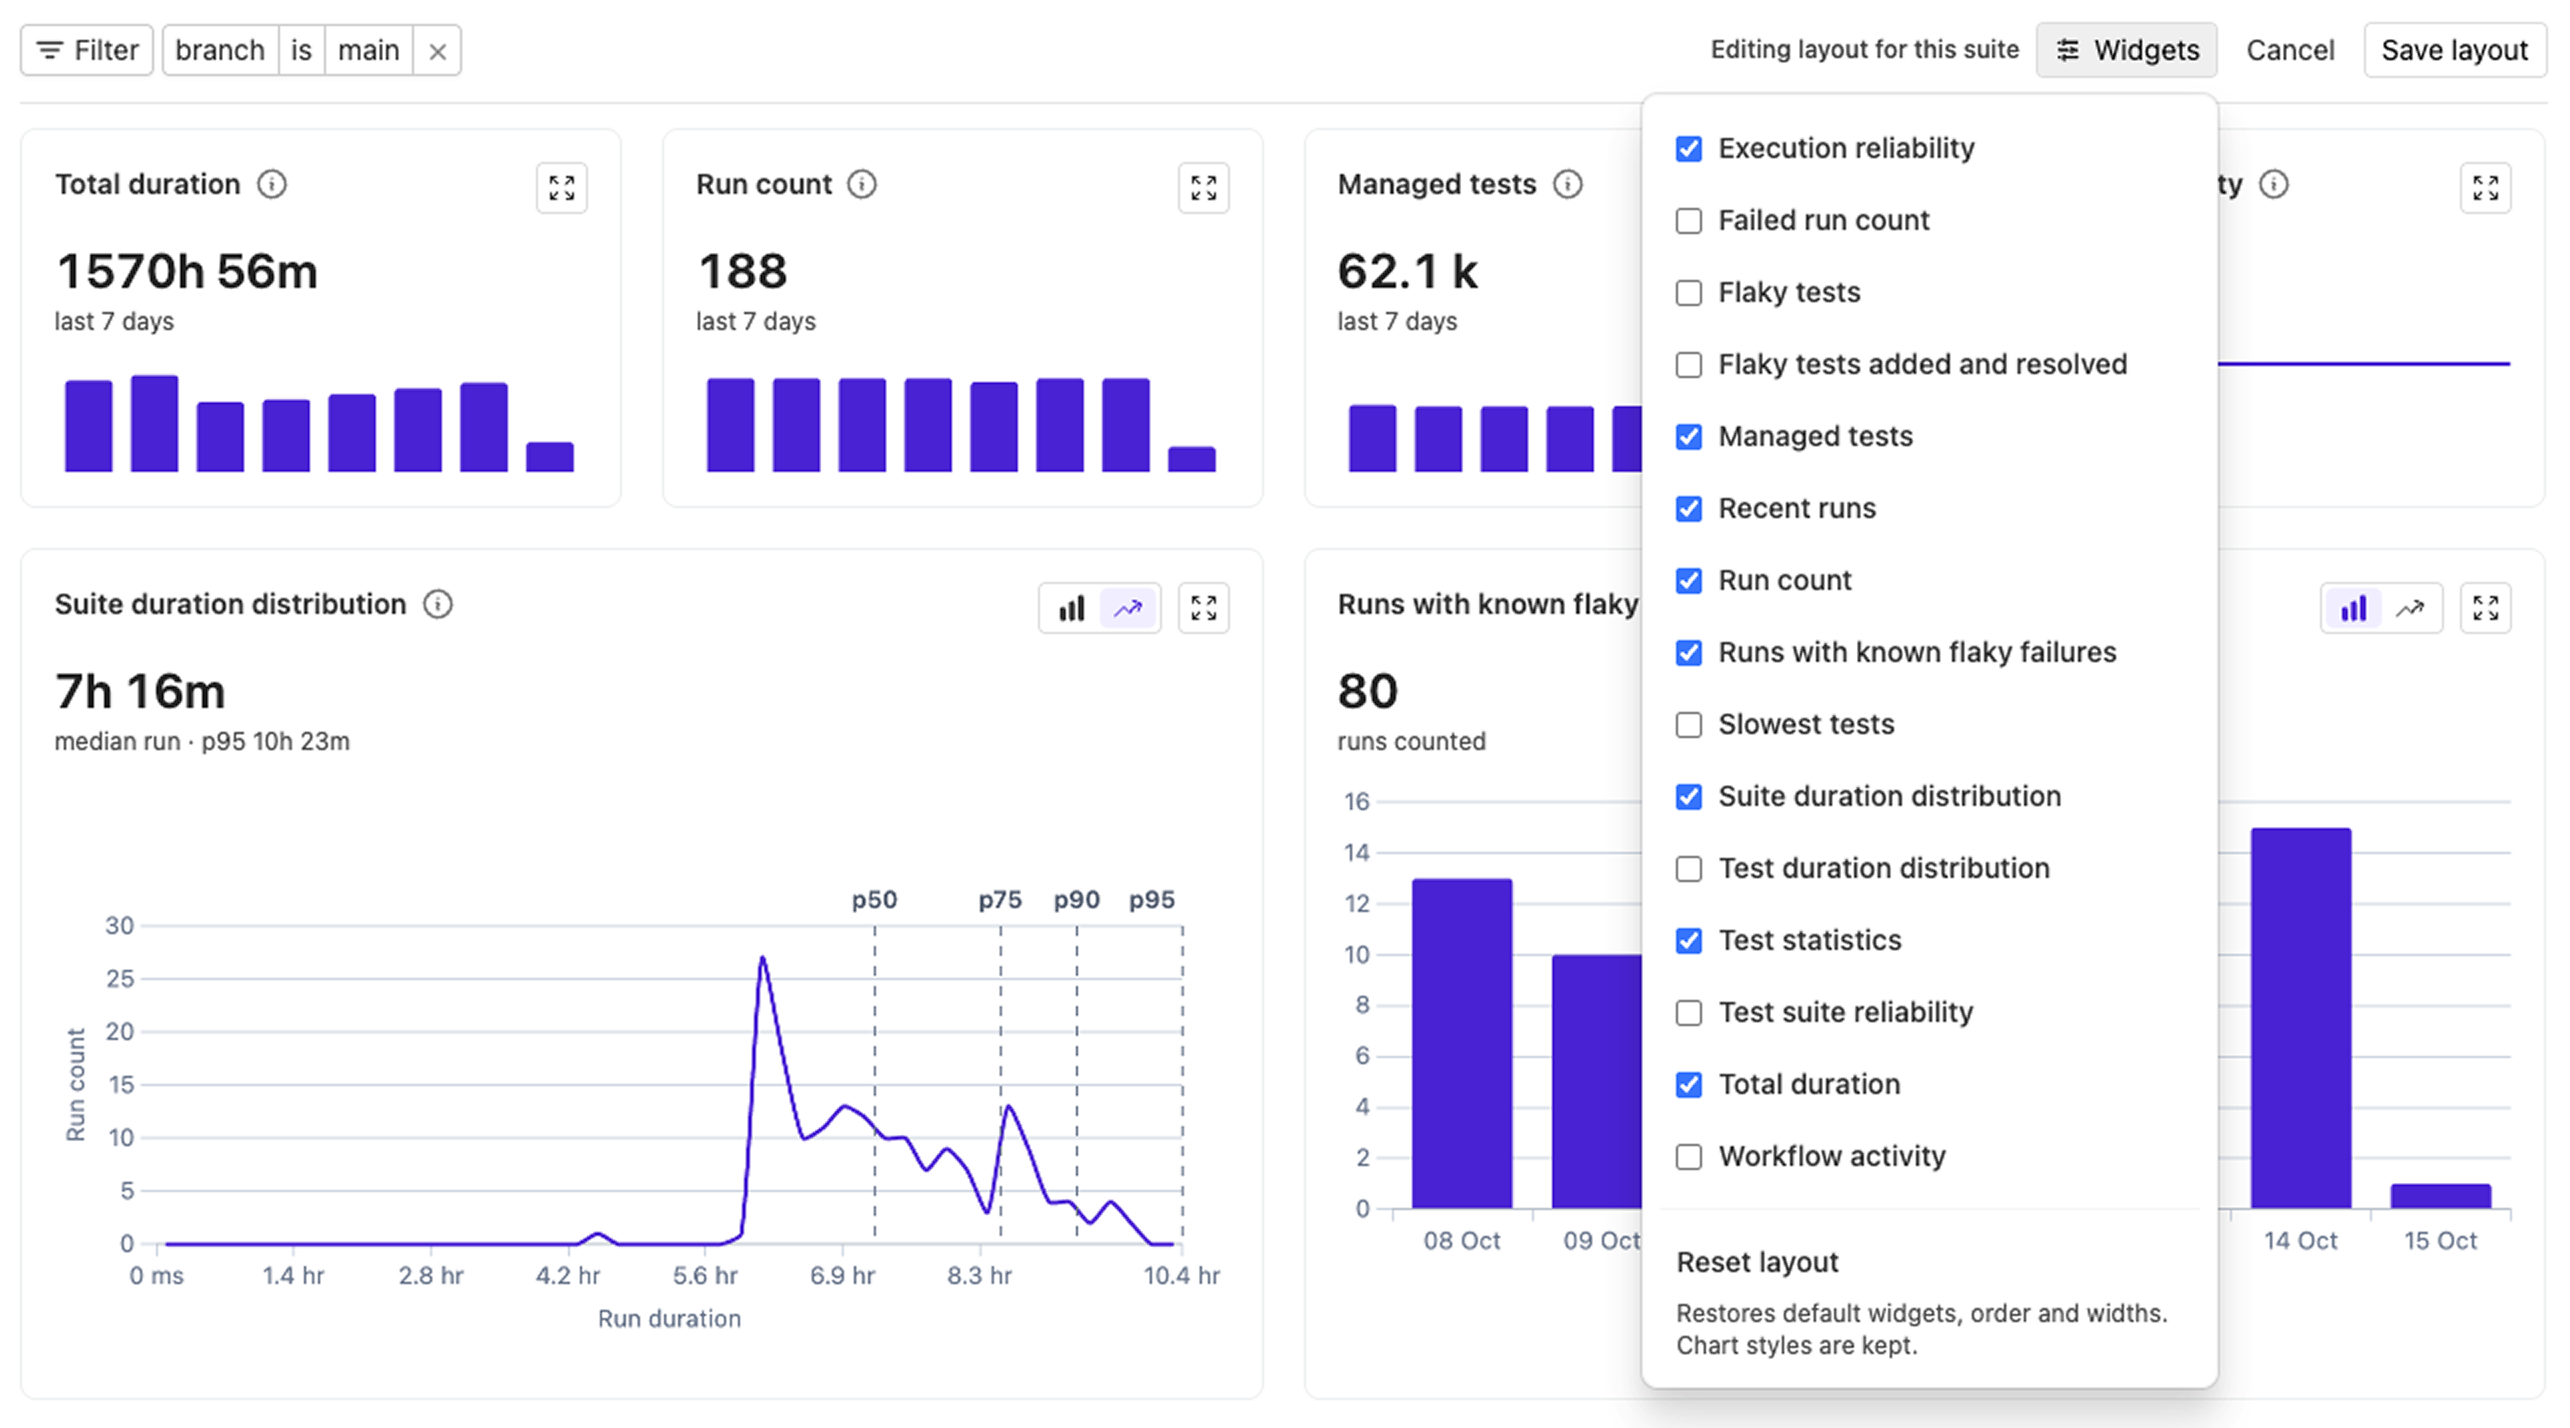This screenshot has height=1428, width=2570.
Task: Cancel layout editing
Action: point(2290,50)
